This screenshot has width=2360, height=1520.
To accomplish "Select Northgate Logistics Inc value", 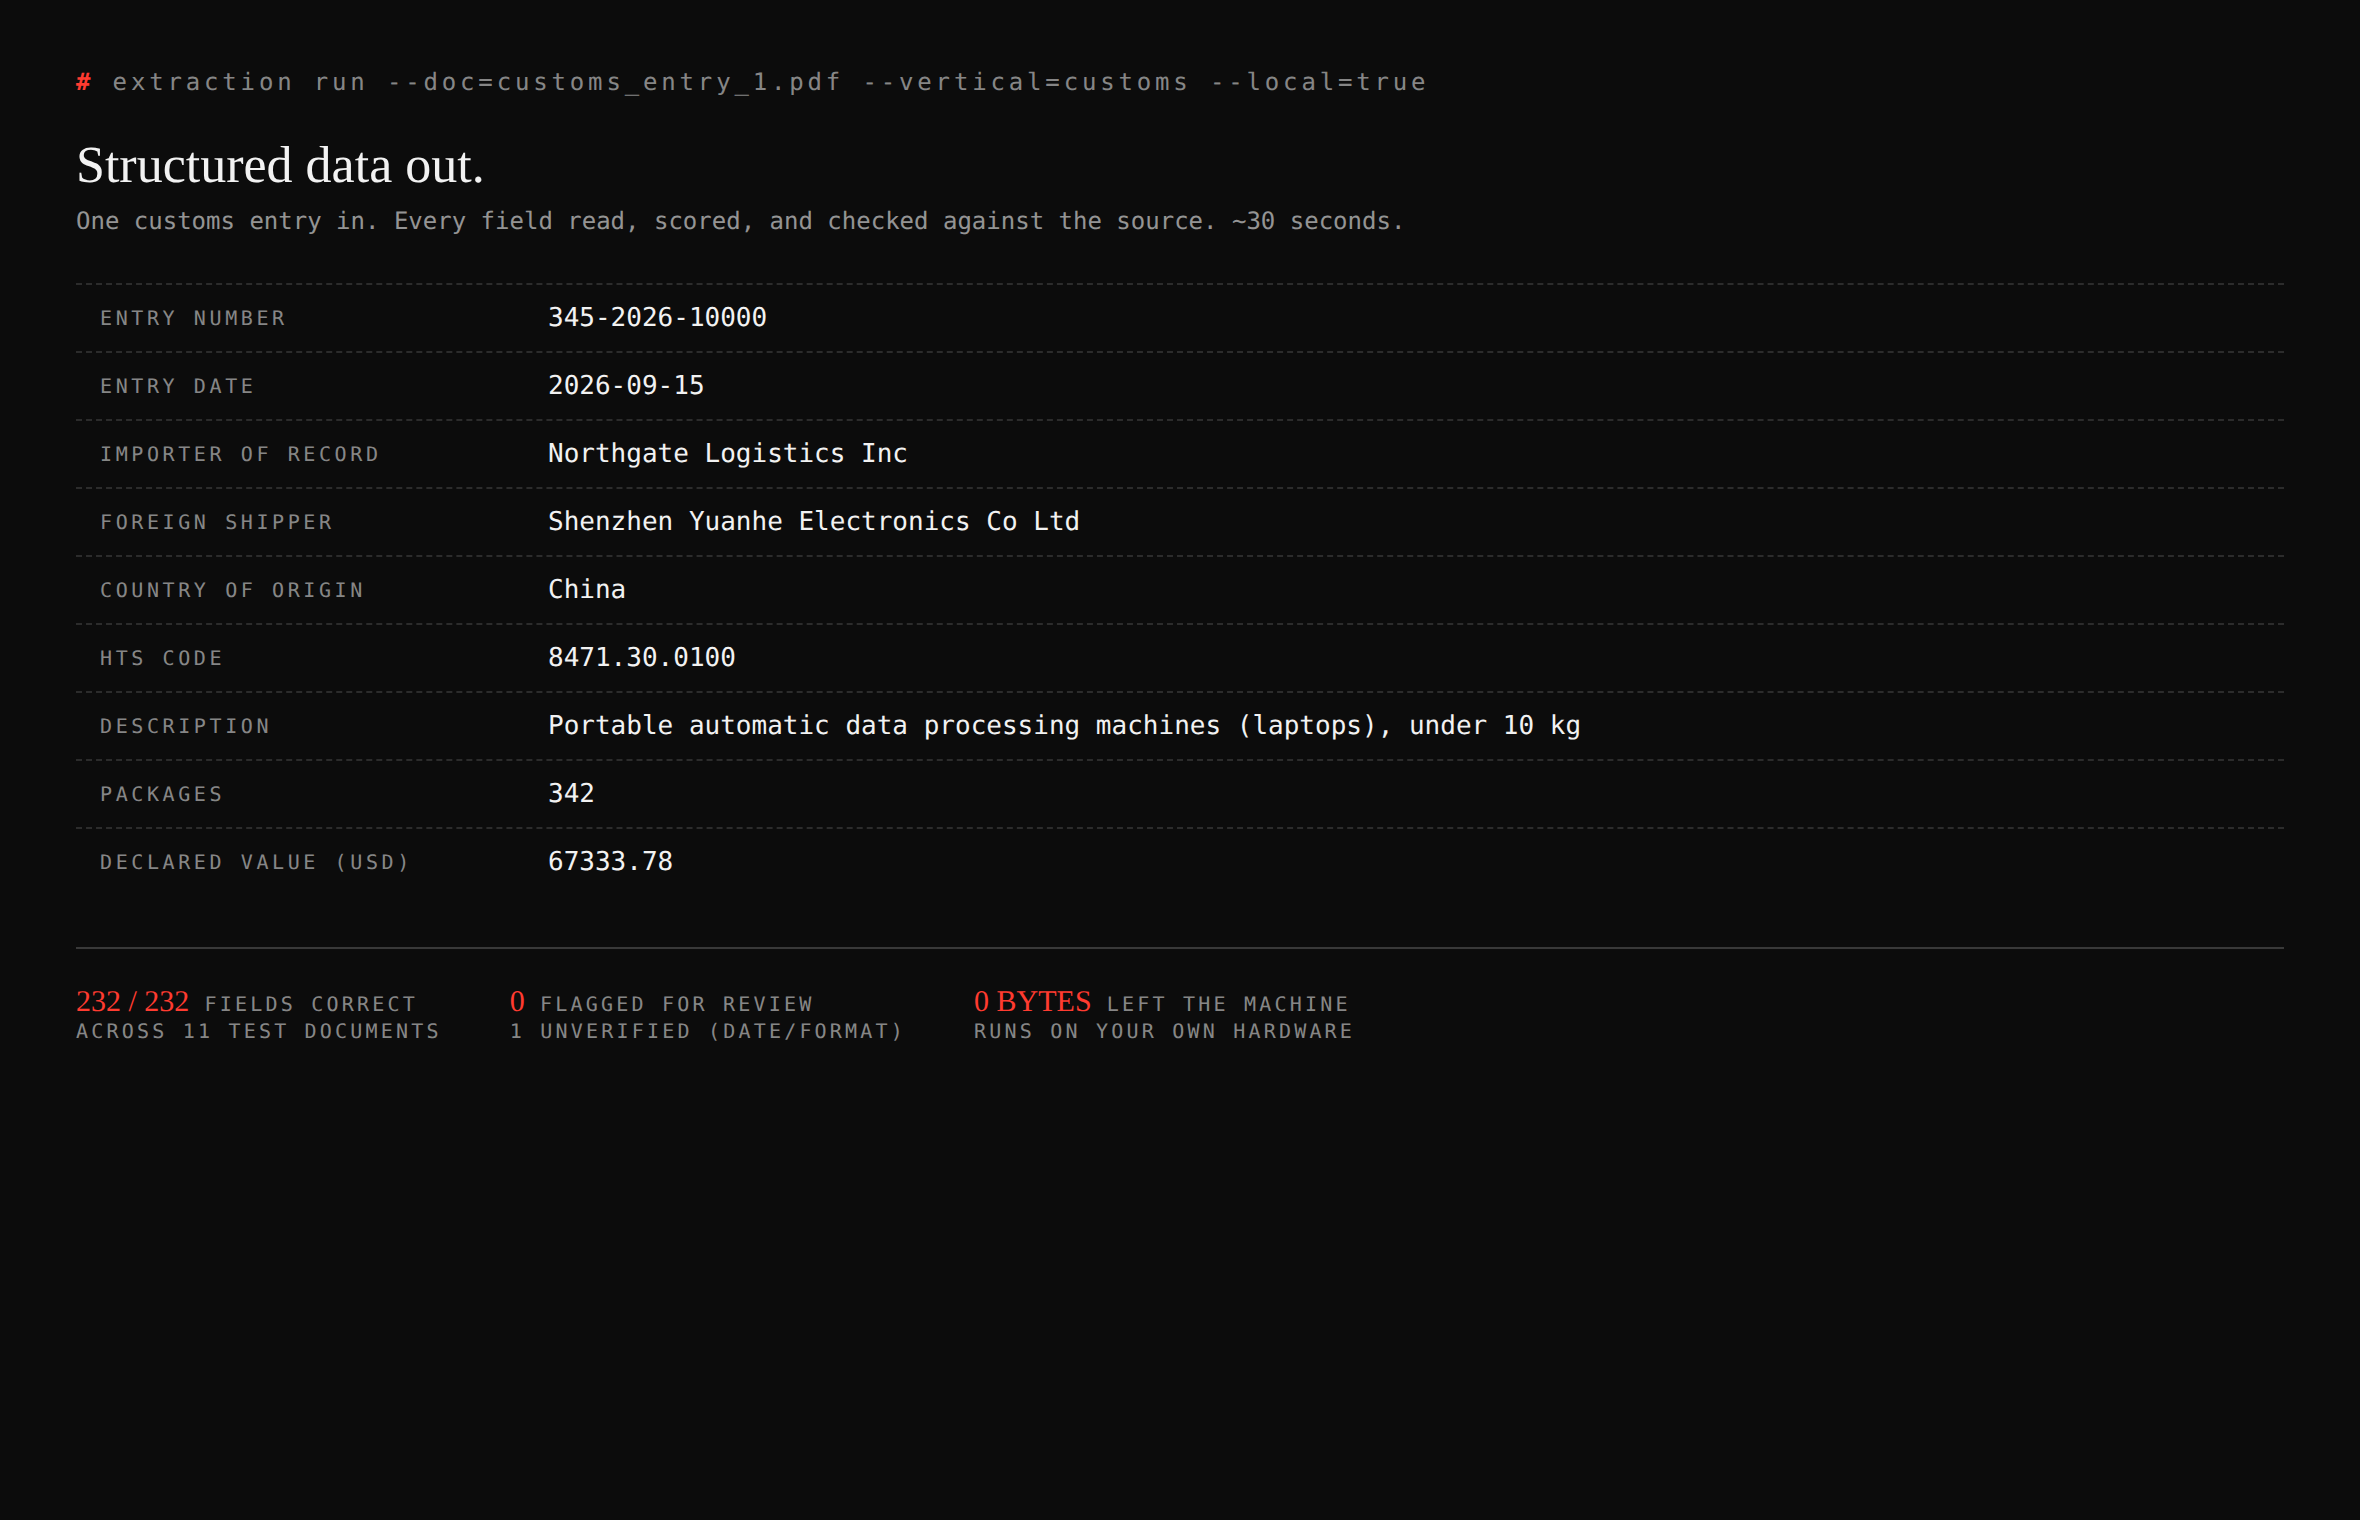I will coord(728,453).
